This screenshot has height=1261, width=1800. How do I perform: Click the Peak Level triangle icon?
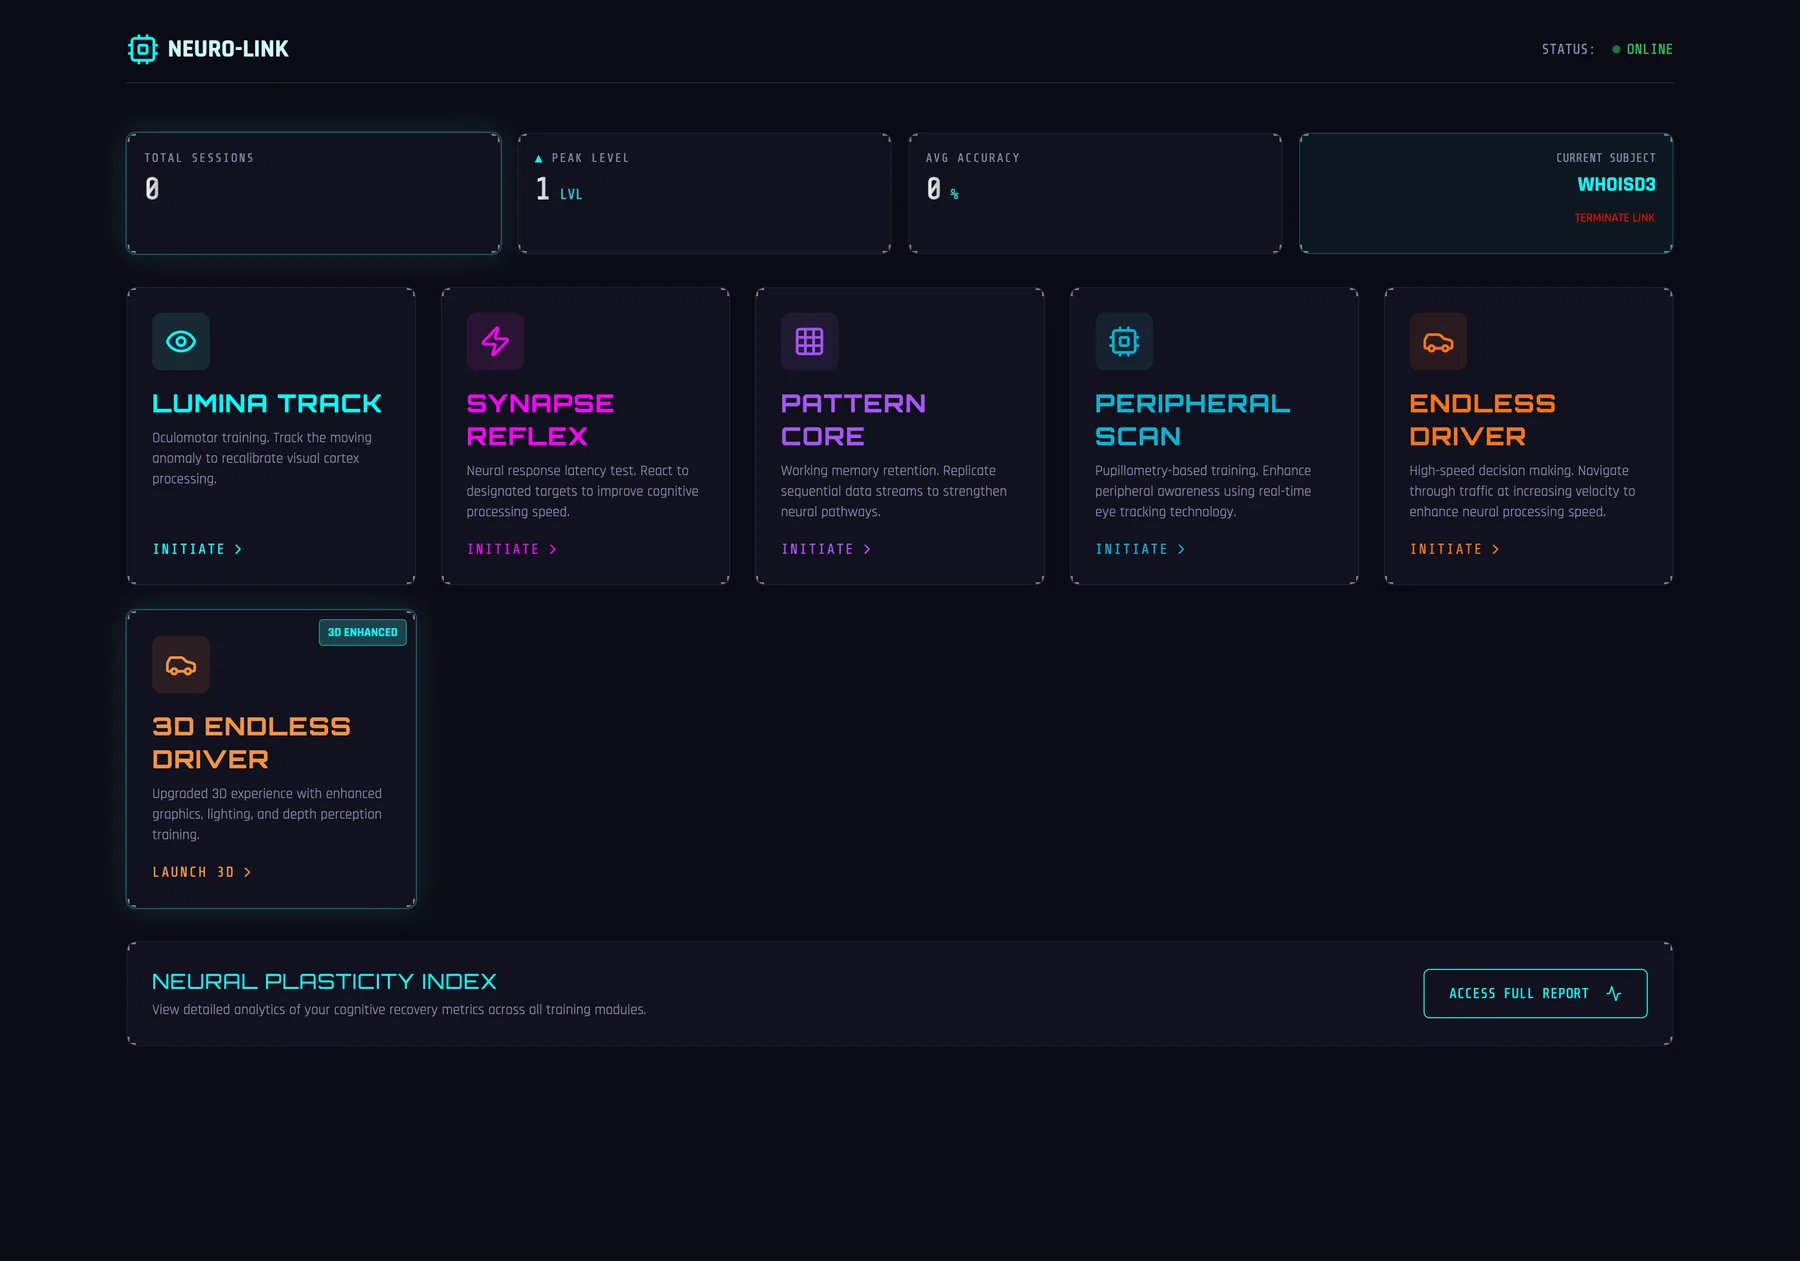pyautogui.click(x=539, y=158)
